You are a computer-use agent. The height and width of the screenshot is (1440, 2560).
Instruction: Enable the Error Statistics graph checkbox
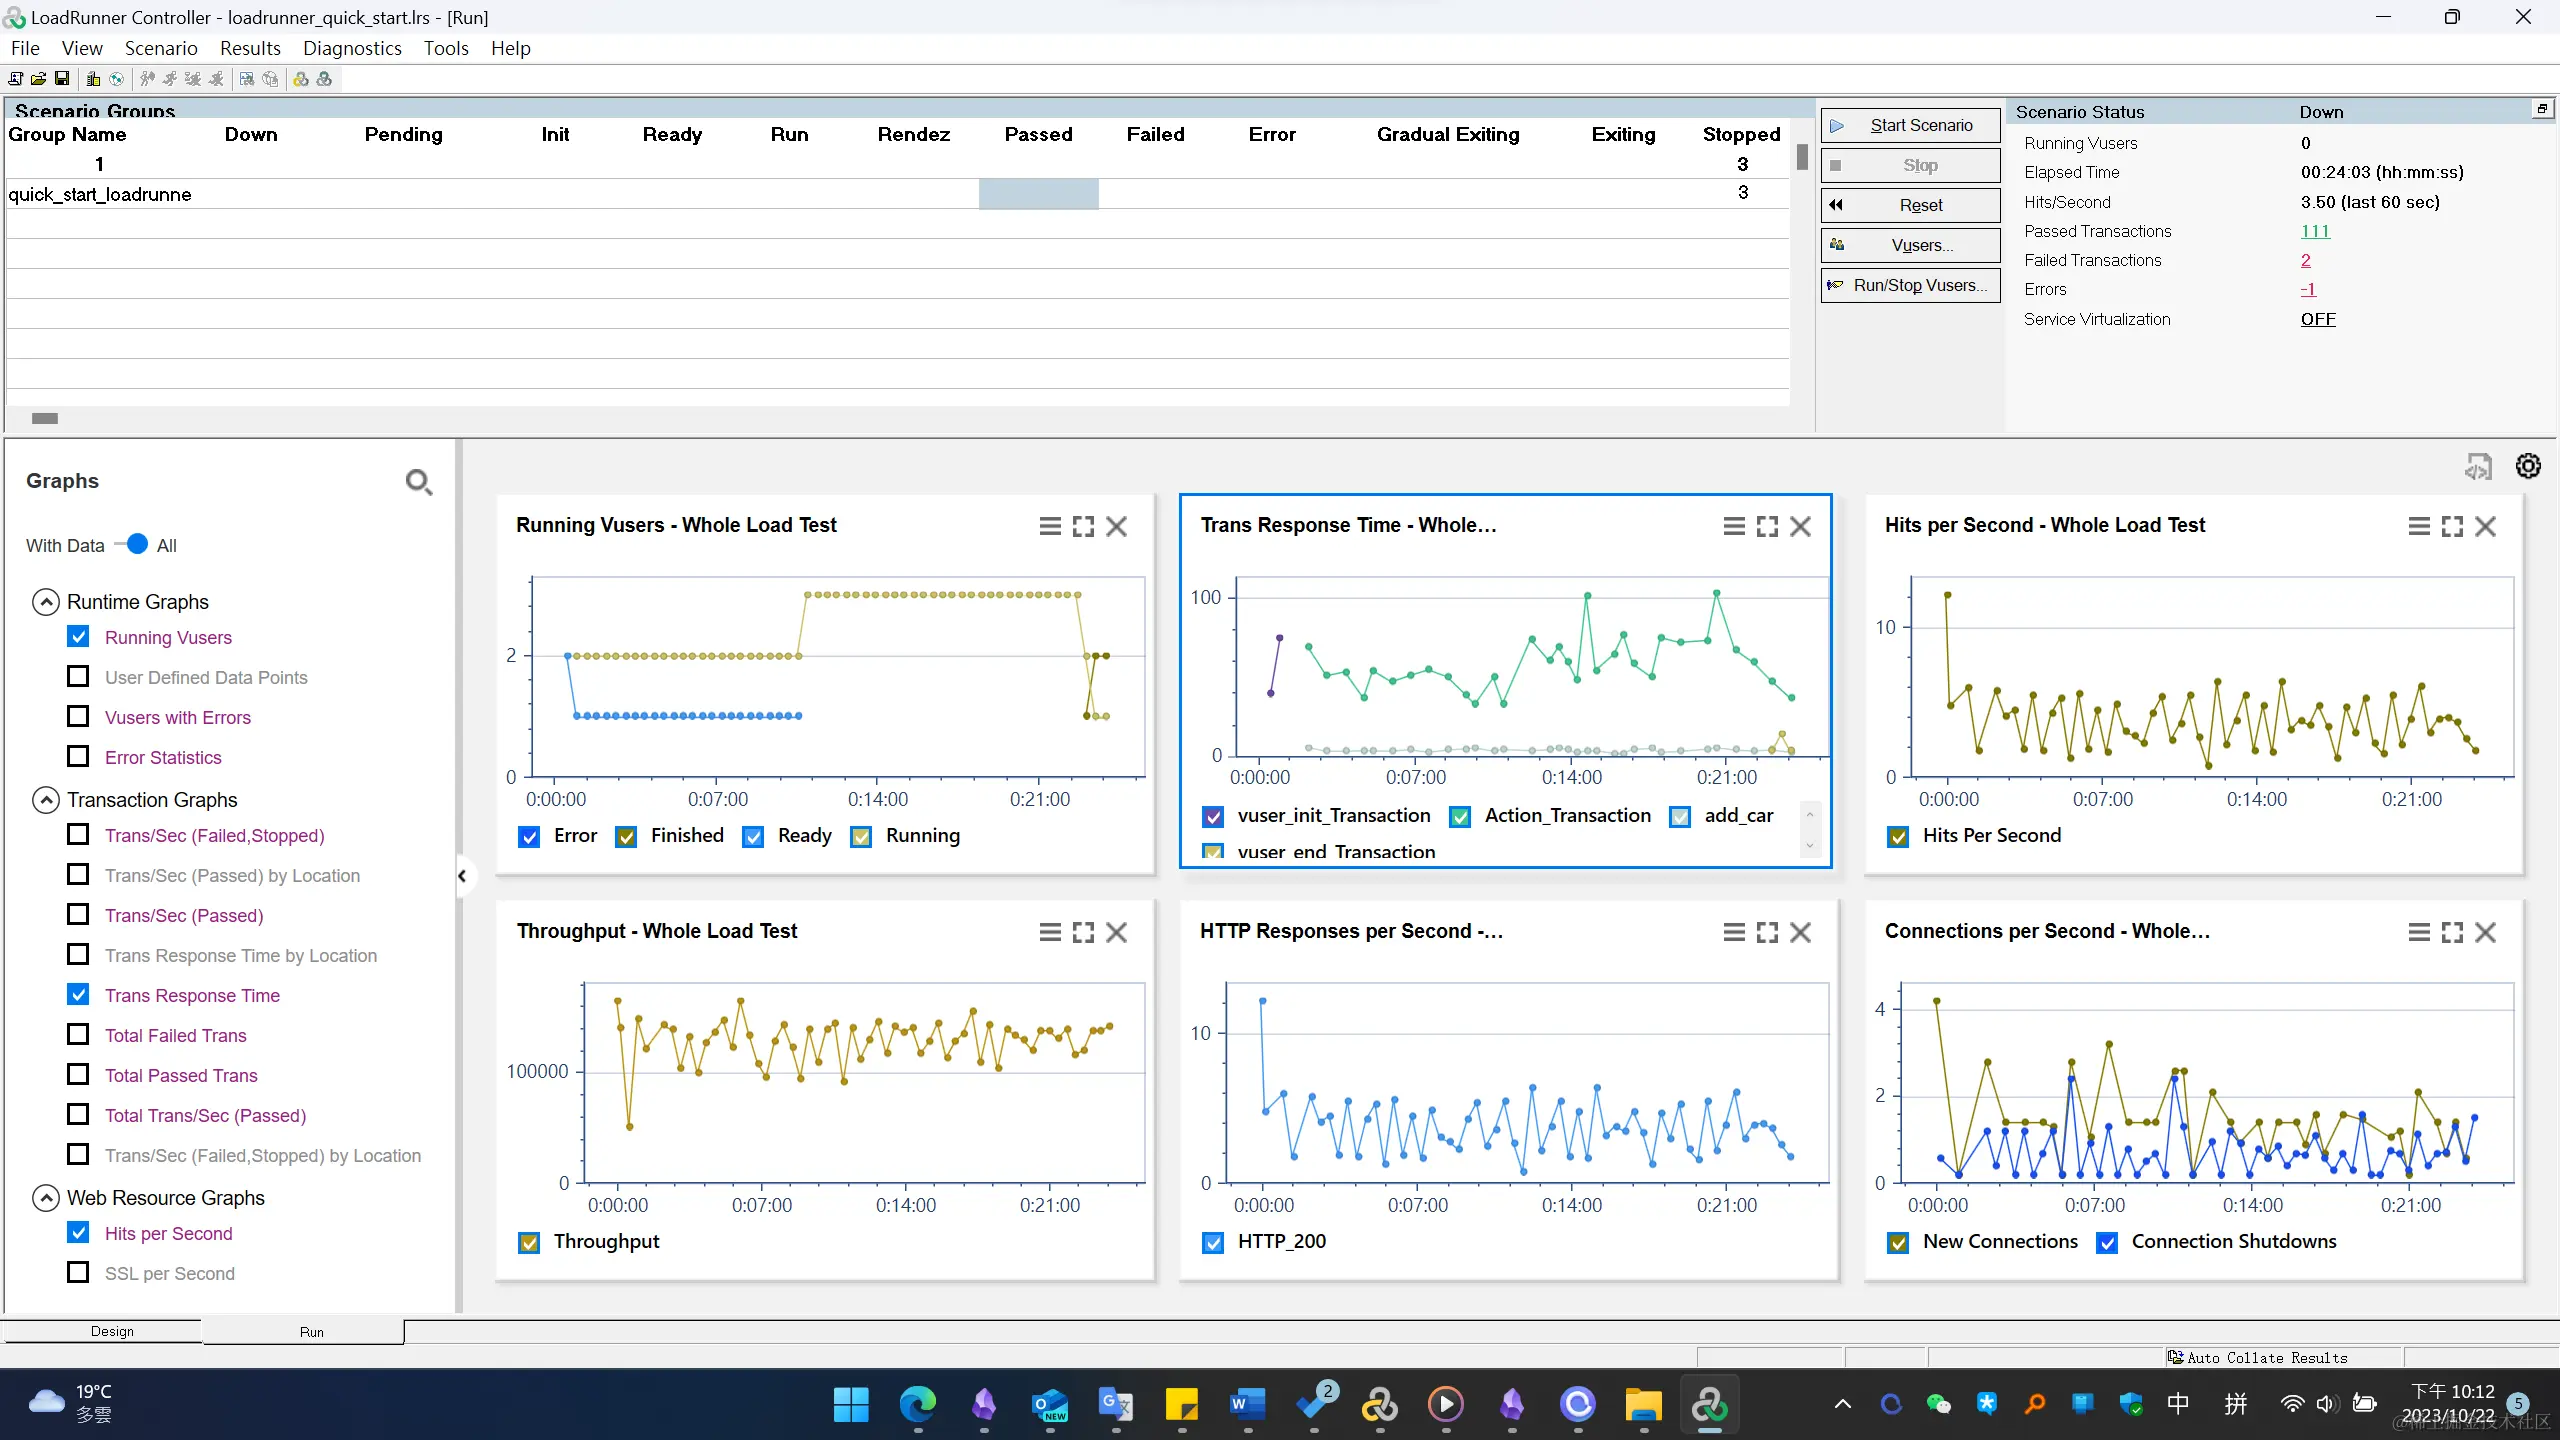pos(78,756)
